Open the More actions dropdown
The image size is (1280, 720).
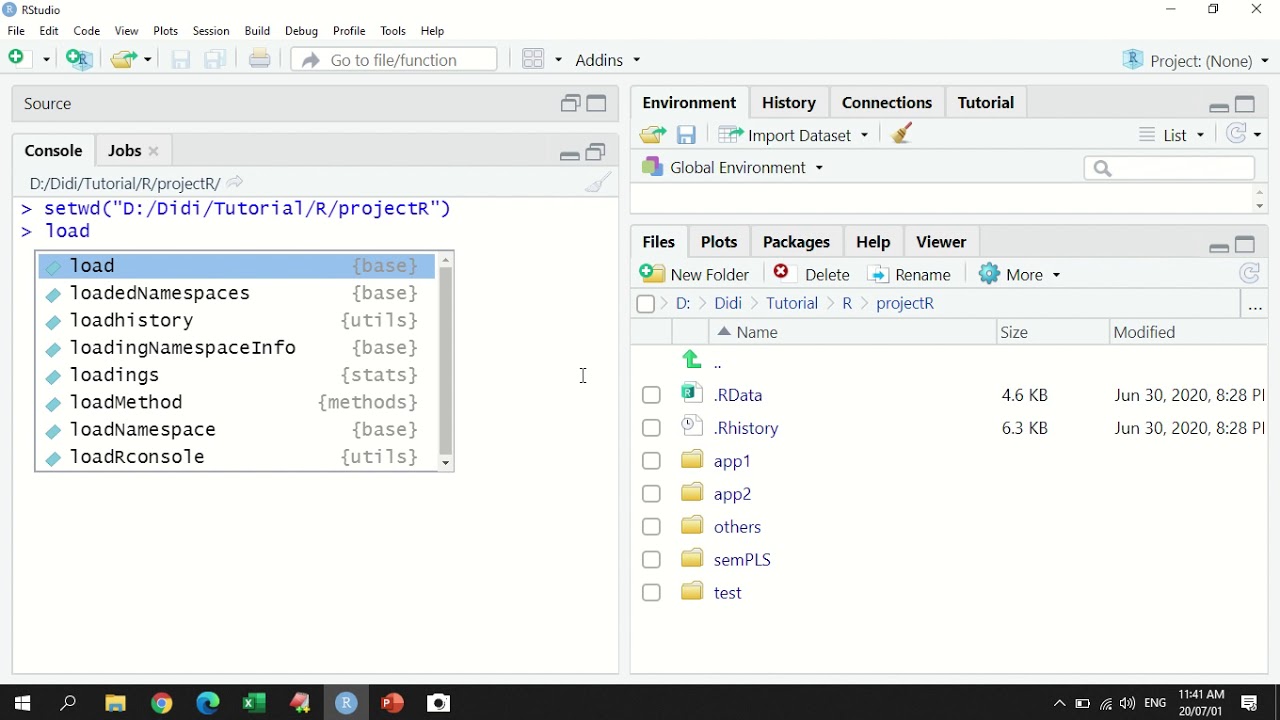[x=1020, y=274]
